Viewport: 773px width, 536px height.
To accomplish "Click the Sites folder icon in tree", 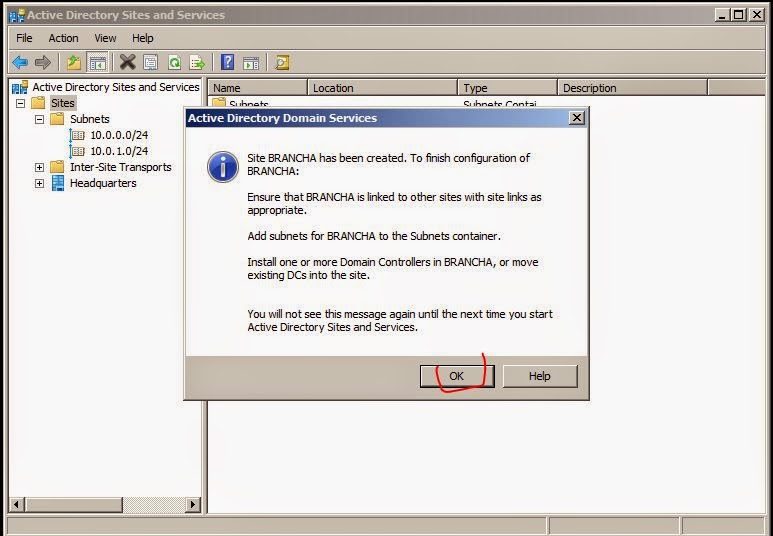I will 38,103.
